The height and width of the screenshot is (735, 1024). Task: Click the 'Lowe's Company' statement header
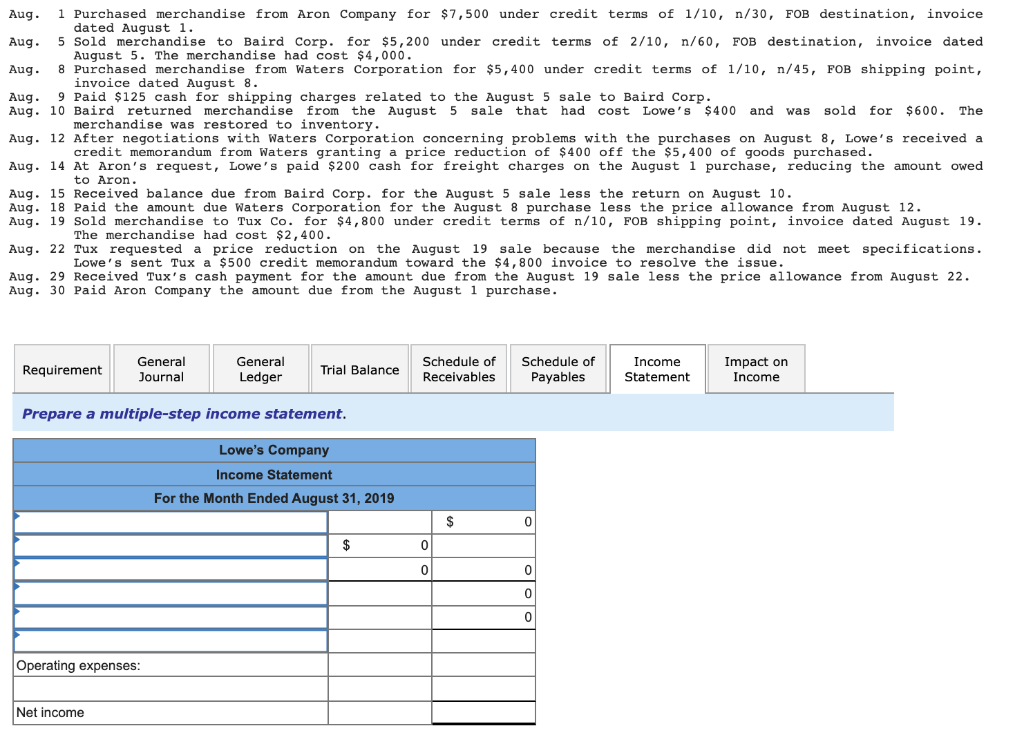pyautogui.click(x=274, y=450)
